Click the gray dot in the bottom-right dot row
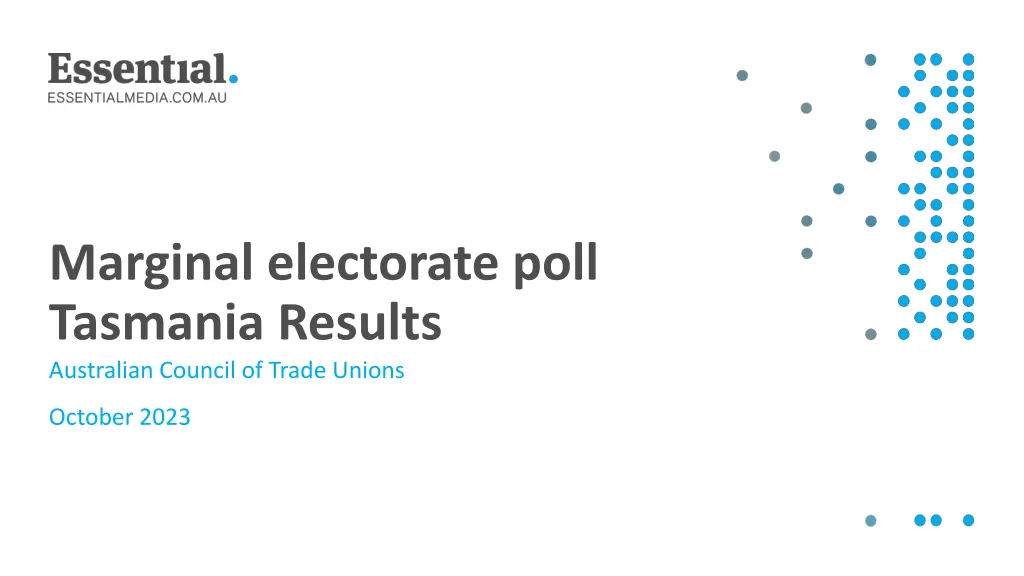 [x=871, y=520]
